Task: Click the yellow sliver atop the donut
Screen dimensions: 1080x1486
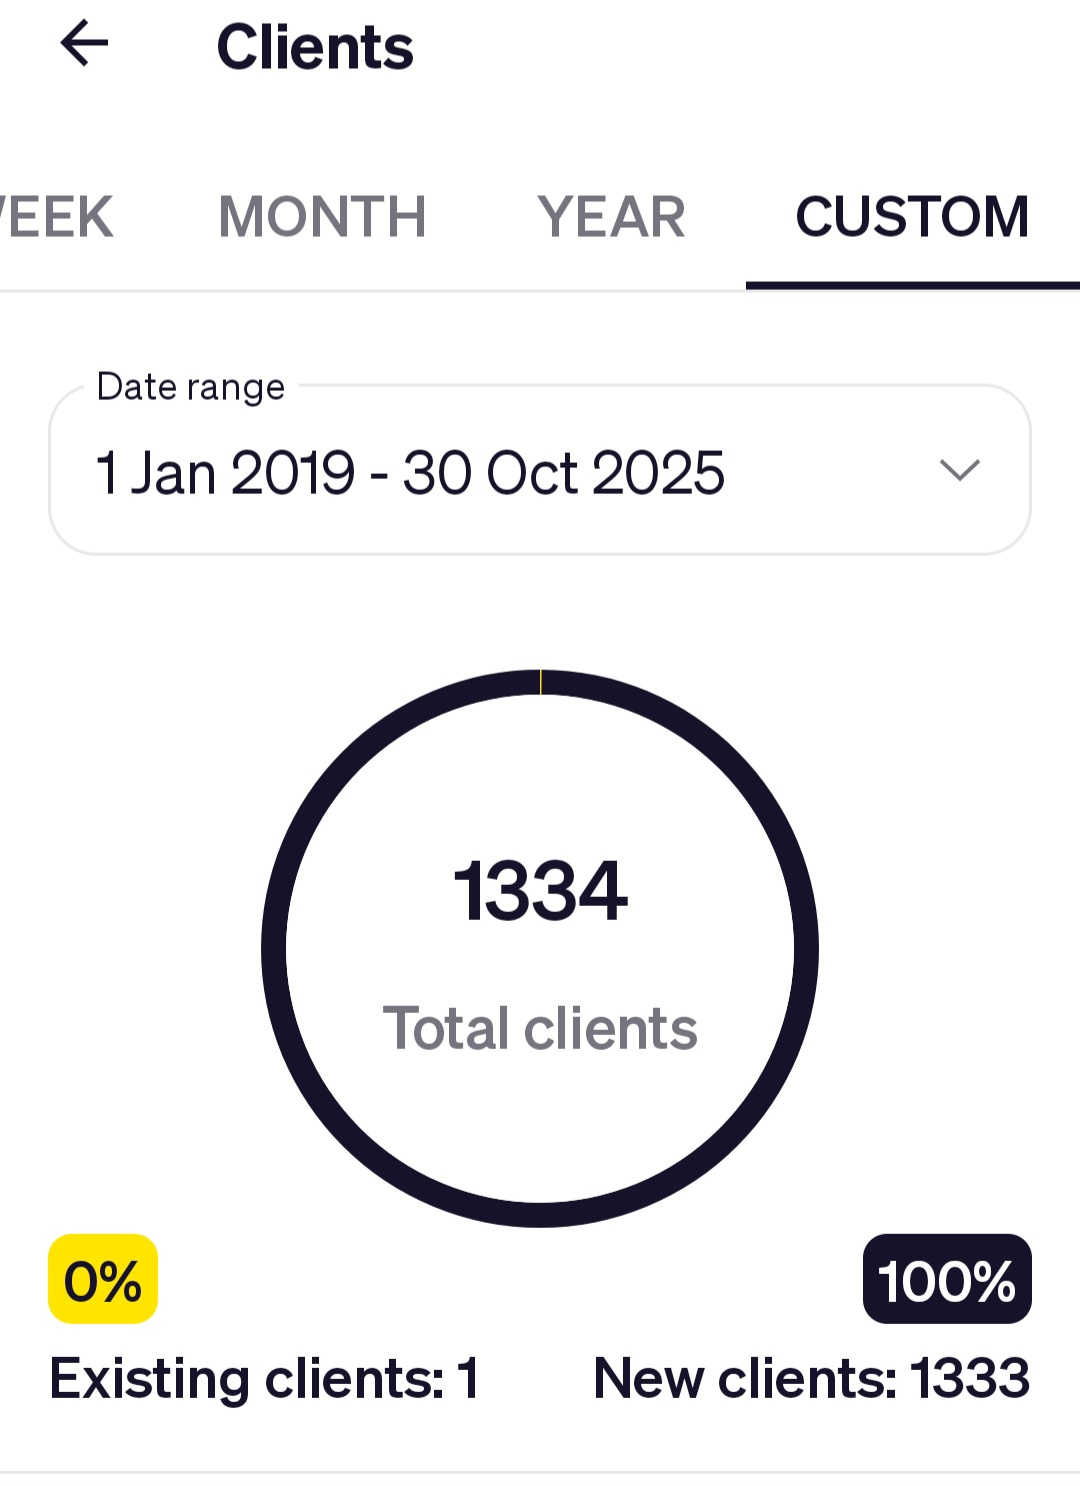Action: click(x=541, y=682)
